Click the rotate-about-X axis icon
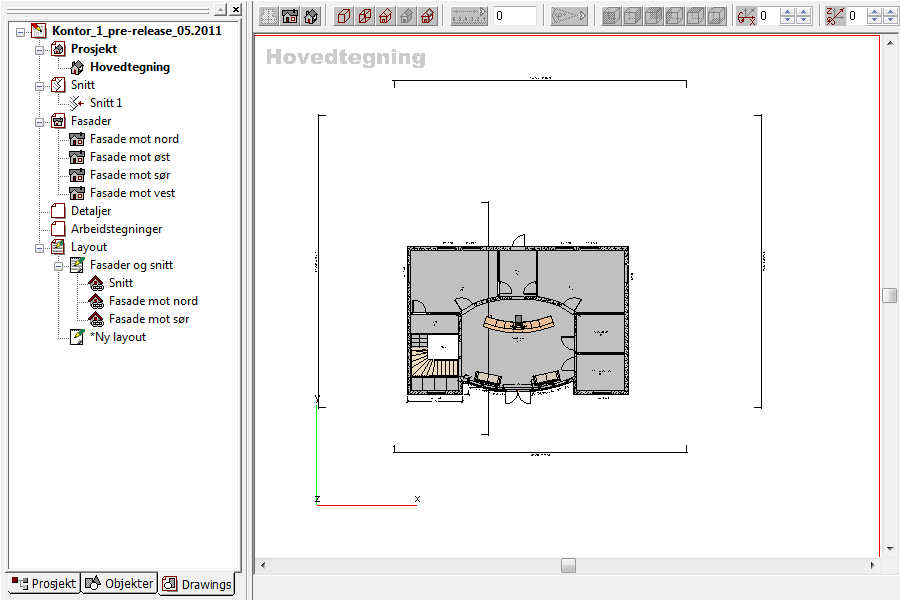900x600 pixels. tap(746, 16)
